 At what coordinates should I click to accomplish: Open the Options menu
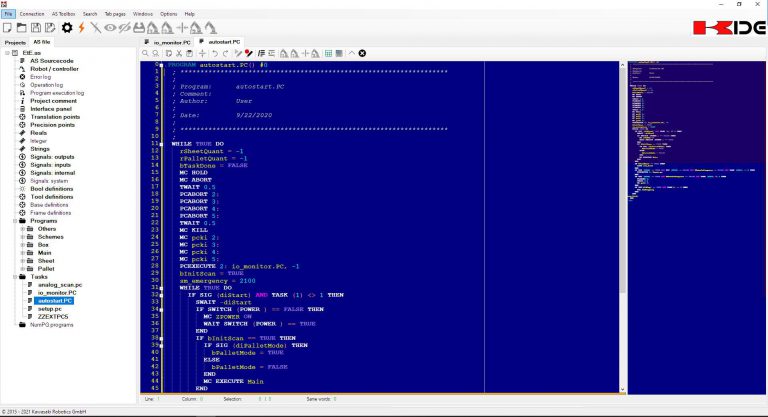pos(168,14)
